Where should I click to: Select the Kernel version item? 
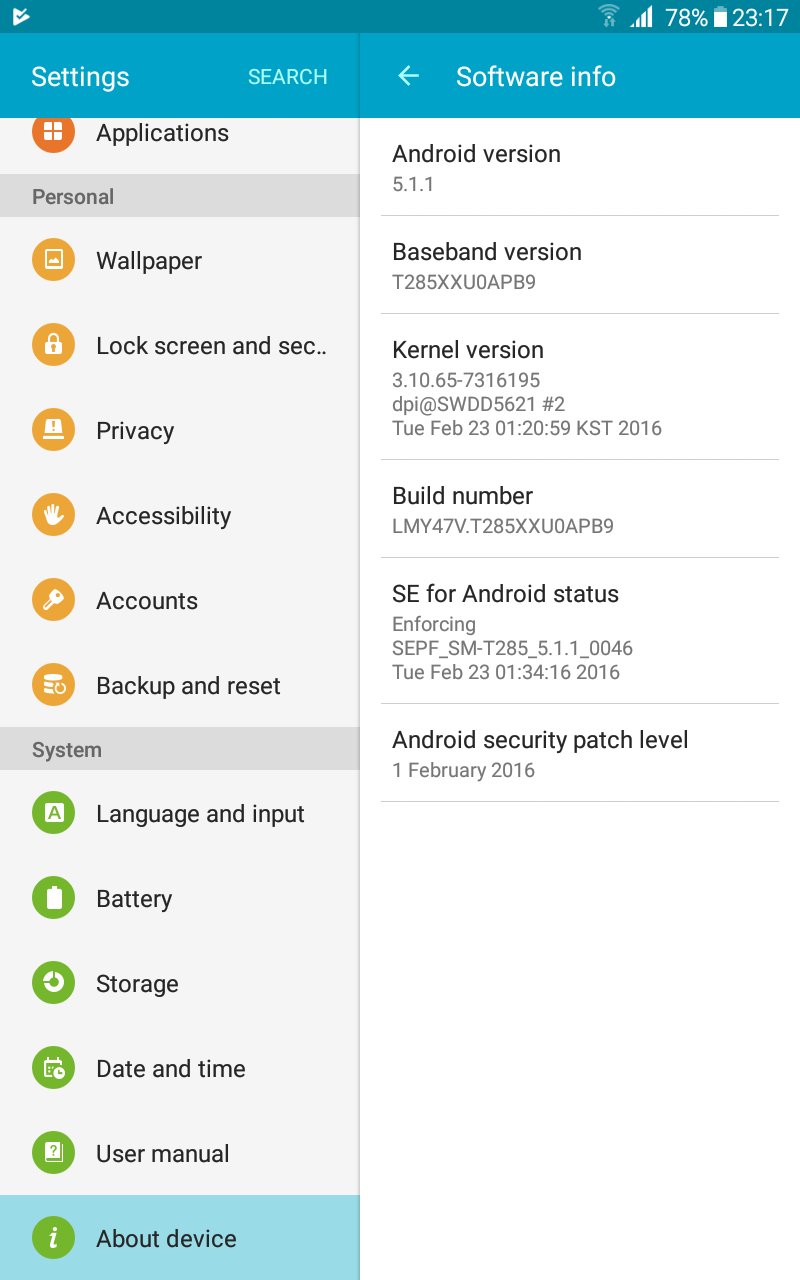tap(580, 387)
